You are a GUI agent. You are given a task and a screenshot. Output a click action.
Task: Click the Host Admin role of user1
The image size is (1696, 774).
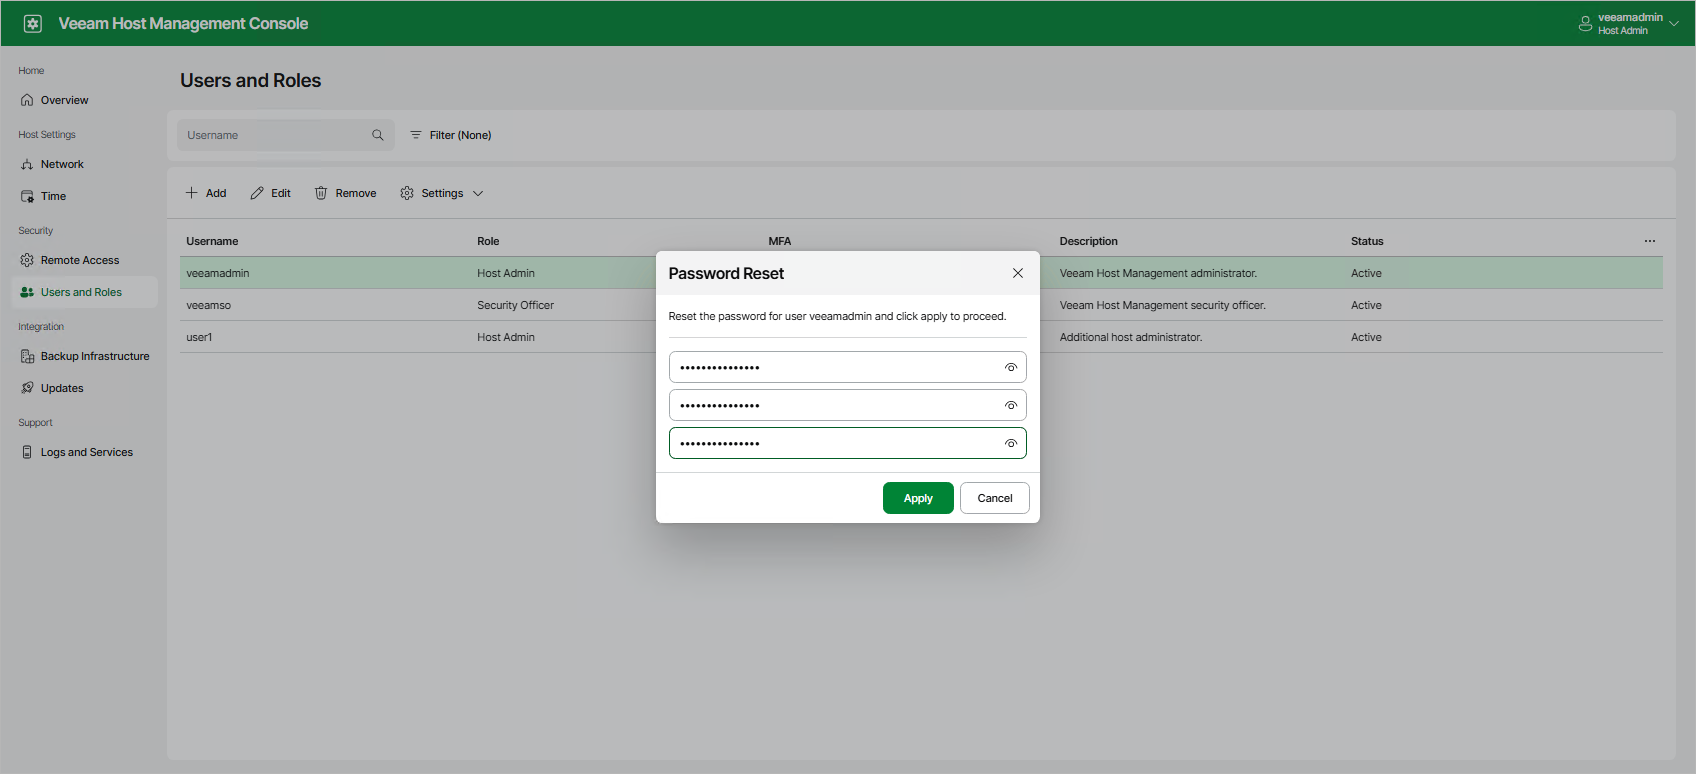click(x=506, y=337)
